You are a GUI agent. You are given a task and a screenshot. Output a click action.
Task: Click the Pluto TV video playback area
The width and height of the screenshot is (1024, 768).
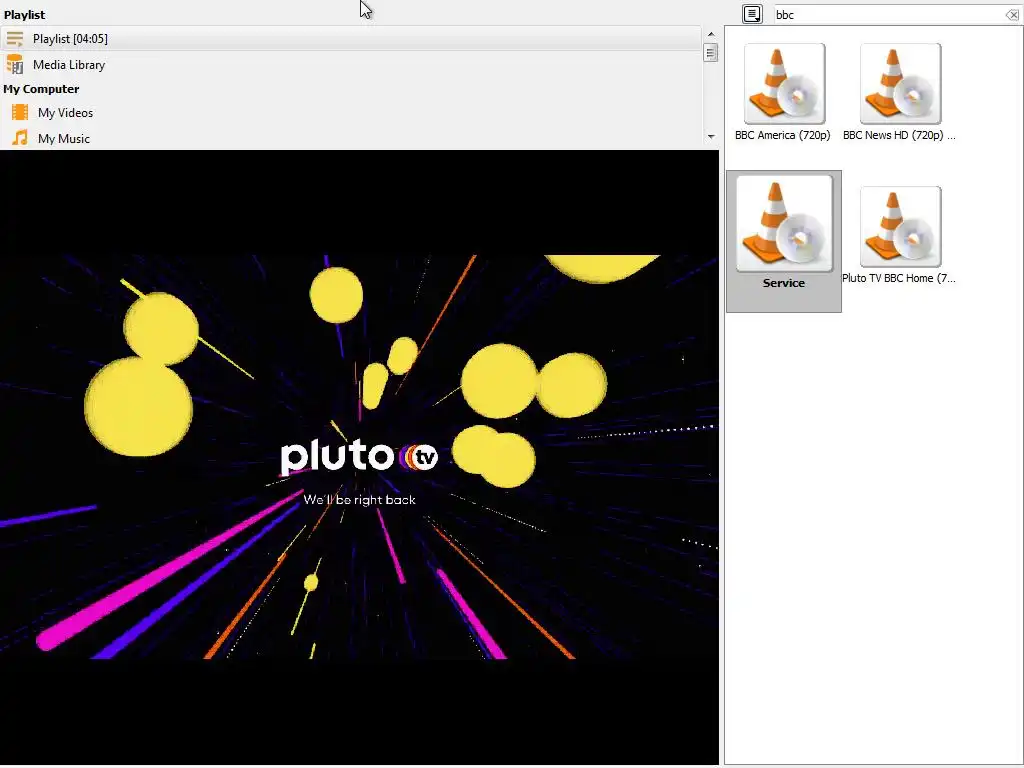click(x=359, y=457)
